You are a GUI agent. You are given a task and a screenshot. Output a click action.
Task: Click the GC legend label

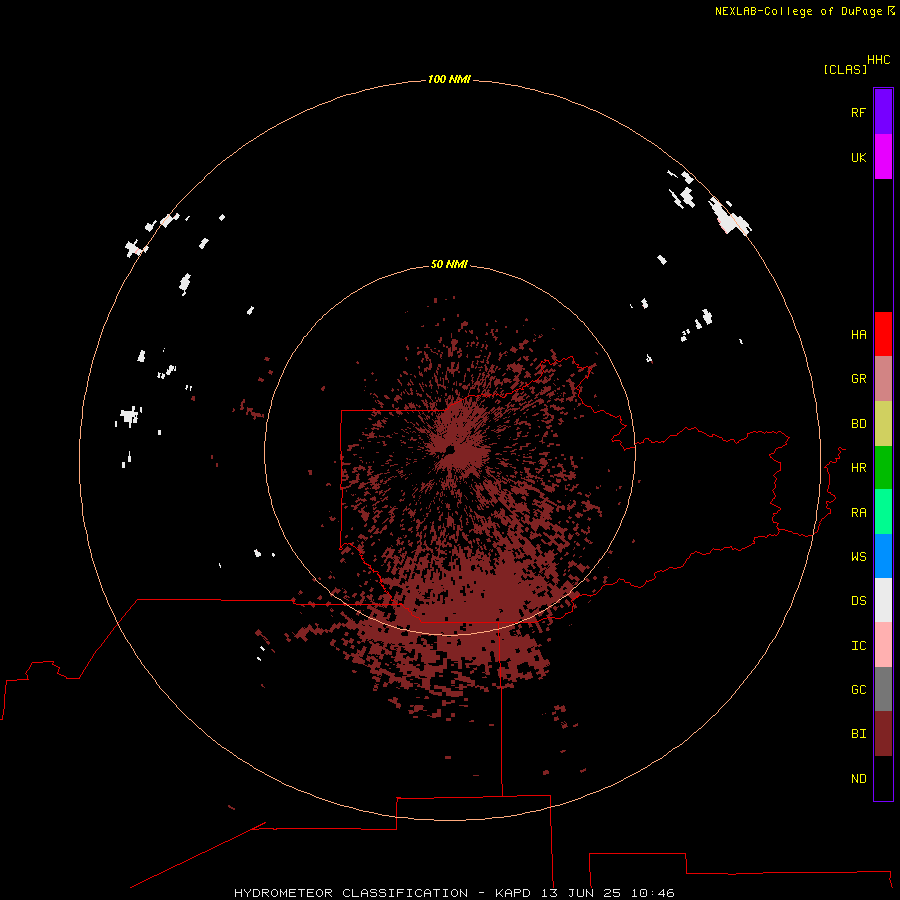point(858,690)
